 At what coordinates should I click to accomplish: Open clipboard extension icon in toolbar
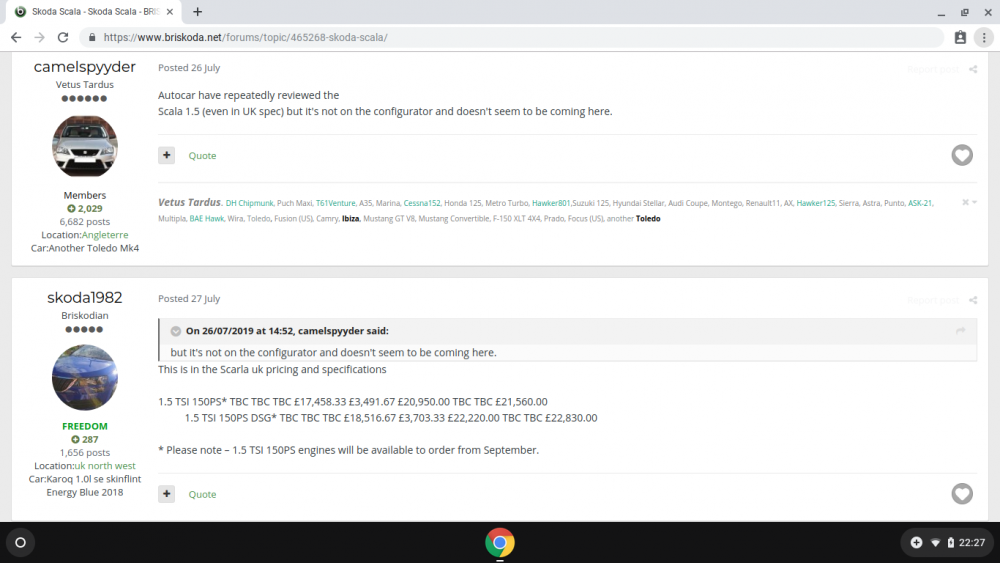[x=960, y=38]
